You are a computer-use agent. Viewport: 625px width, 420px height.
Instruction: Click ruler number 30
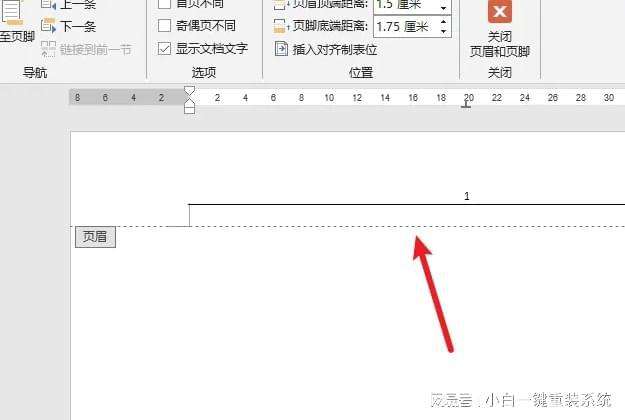point(609,98)
